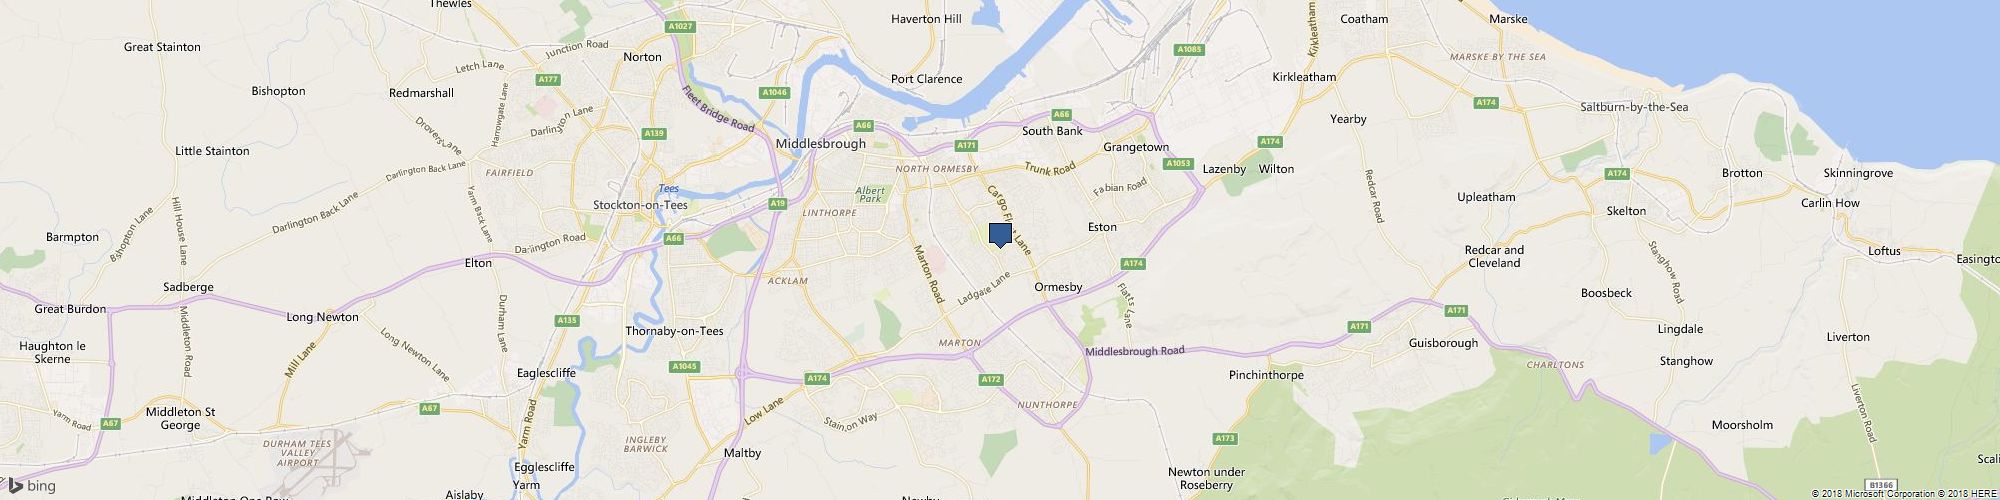Click the Durham Tees Valley Airport label
This screenshot has height=500, width=2000.
[x=297, y=454]
